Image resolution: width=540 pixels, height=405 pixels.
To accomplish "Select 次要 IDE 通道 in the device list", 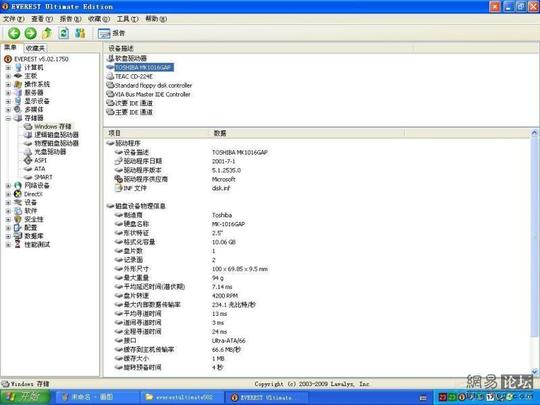I will 134,103.
